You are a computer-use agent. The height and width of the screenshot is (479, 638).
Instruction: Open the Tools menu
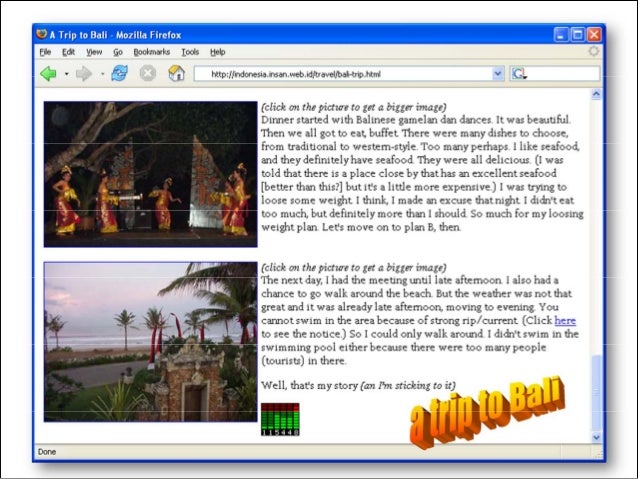(x=190, y=51)
